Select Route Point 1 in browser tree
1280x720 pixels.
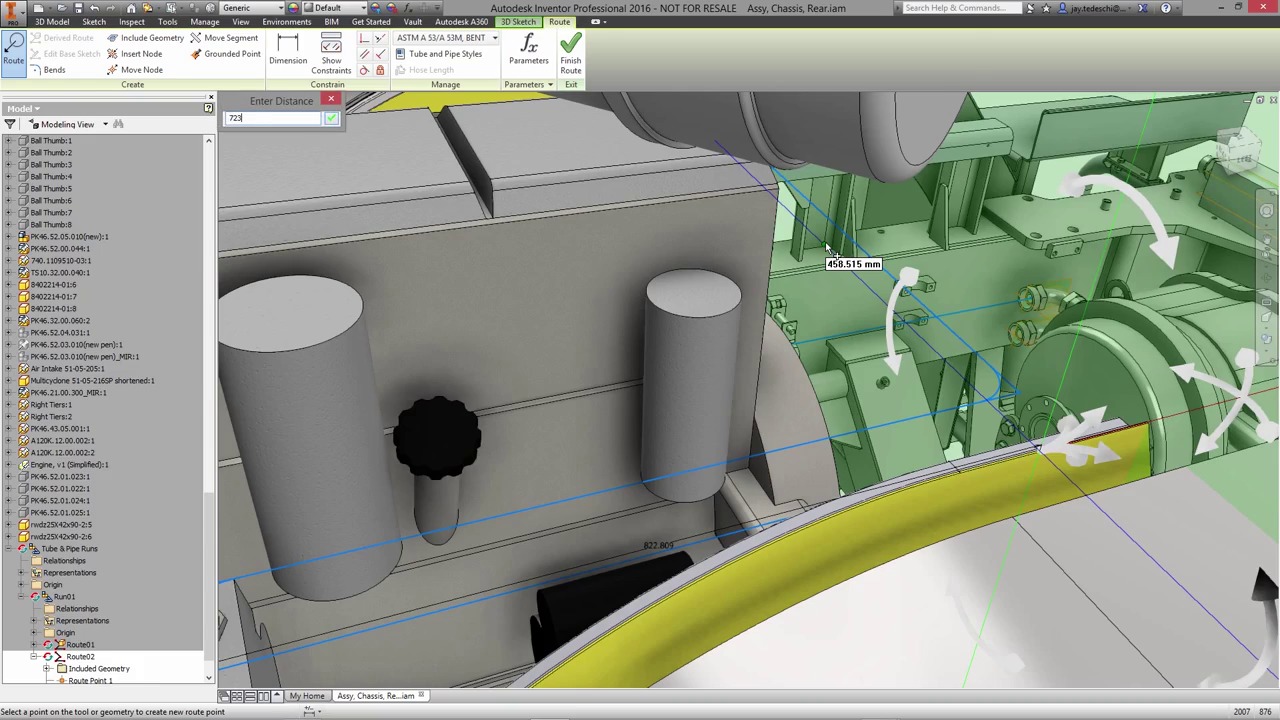click(90, 681)
